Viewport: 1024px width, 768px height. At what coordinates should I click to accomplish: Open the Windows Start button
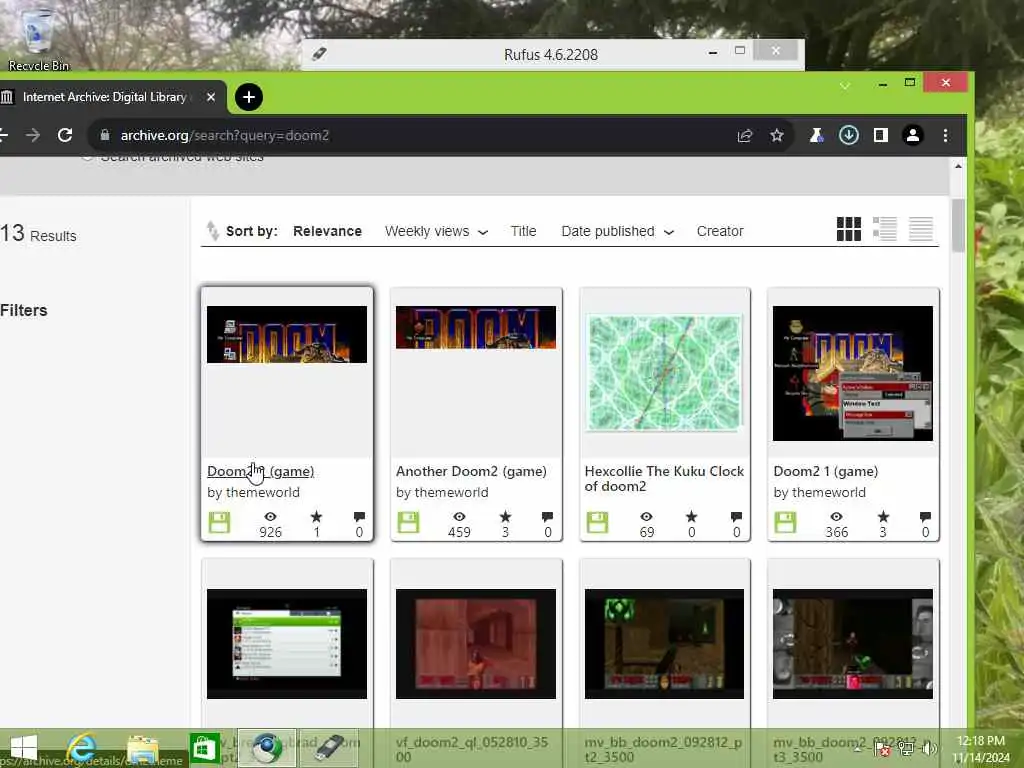coord(24,748)
